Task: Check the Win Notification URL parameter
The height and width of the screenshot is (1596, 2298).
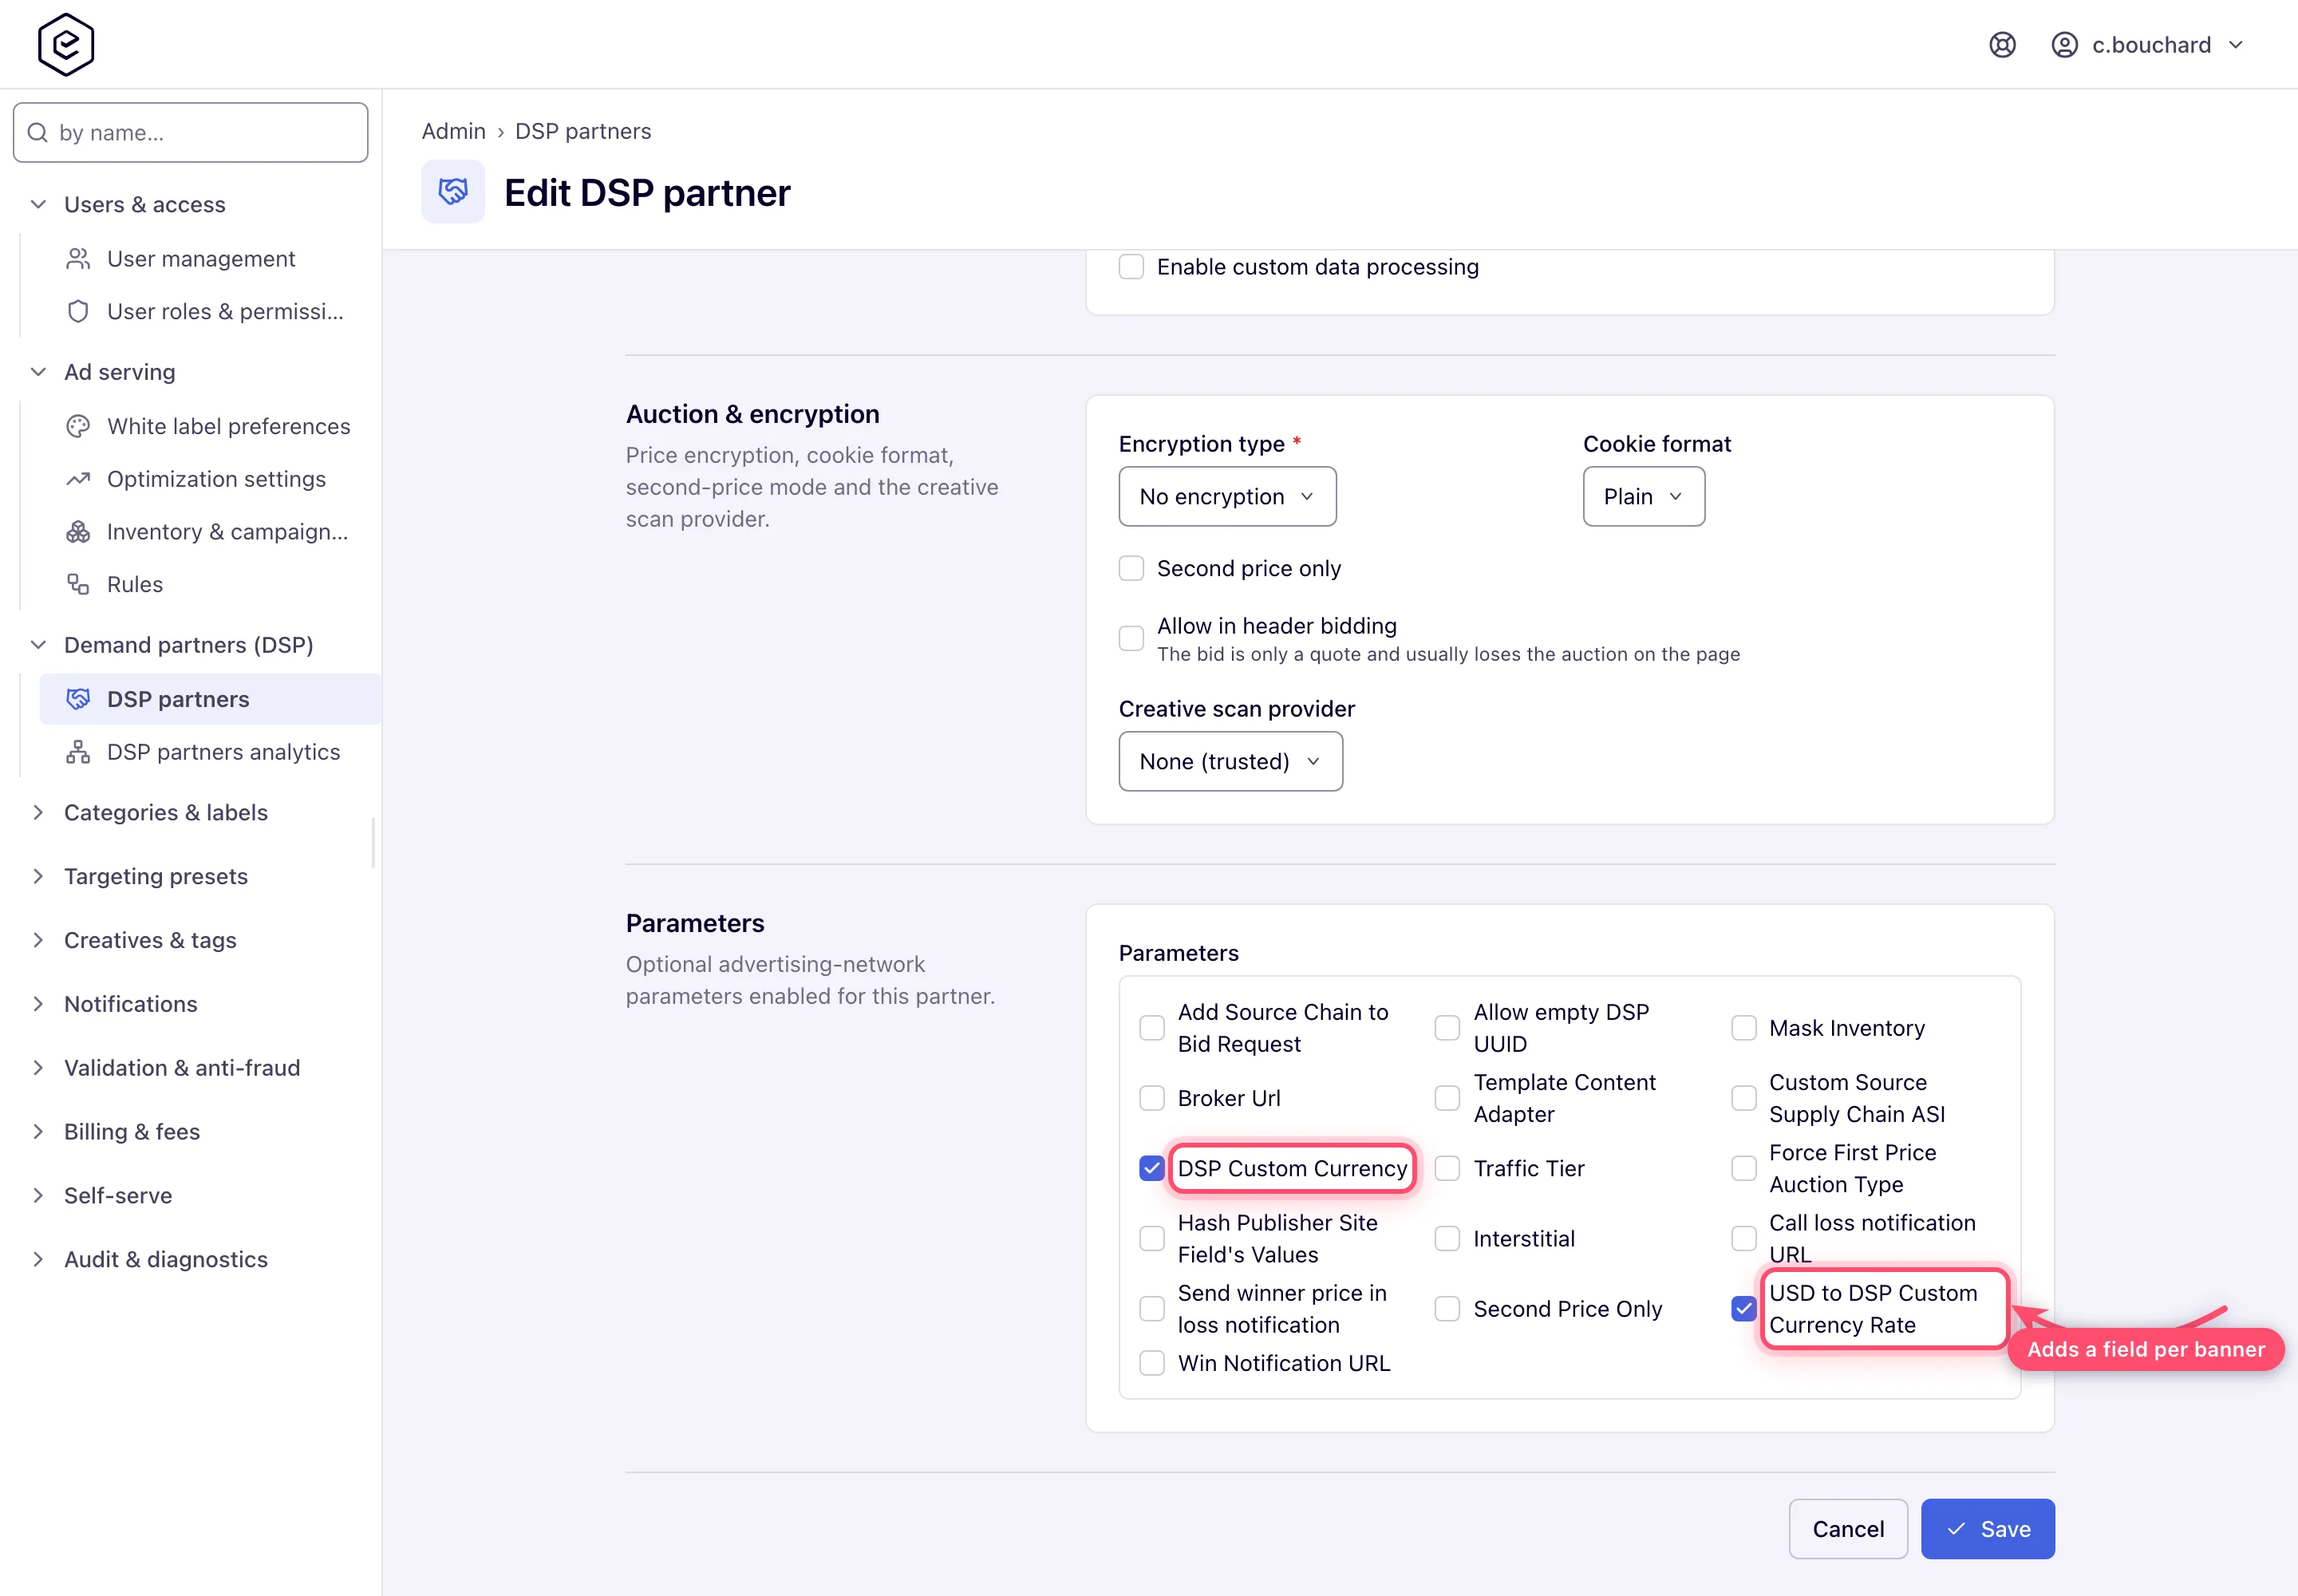Action: tap(1152, 1363)
